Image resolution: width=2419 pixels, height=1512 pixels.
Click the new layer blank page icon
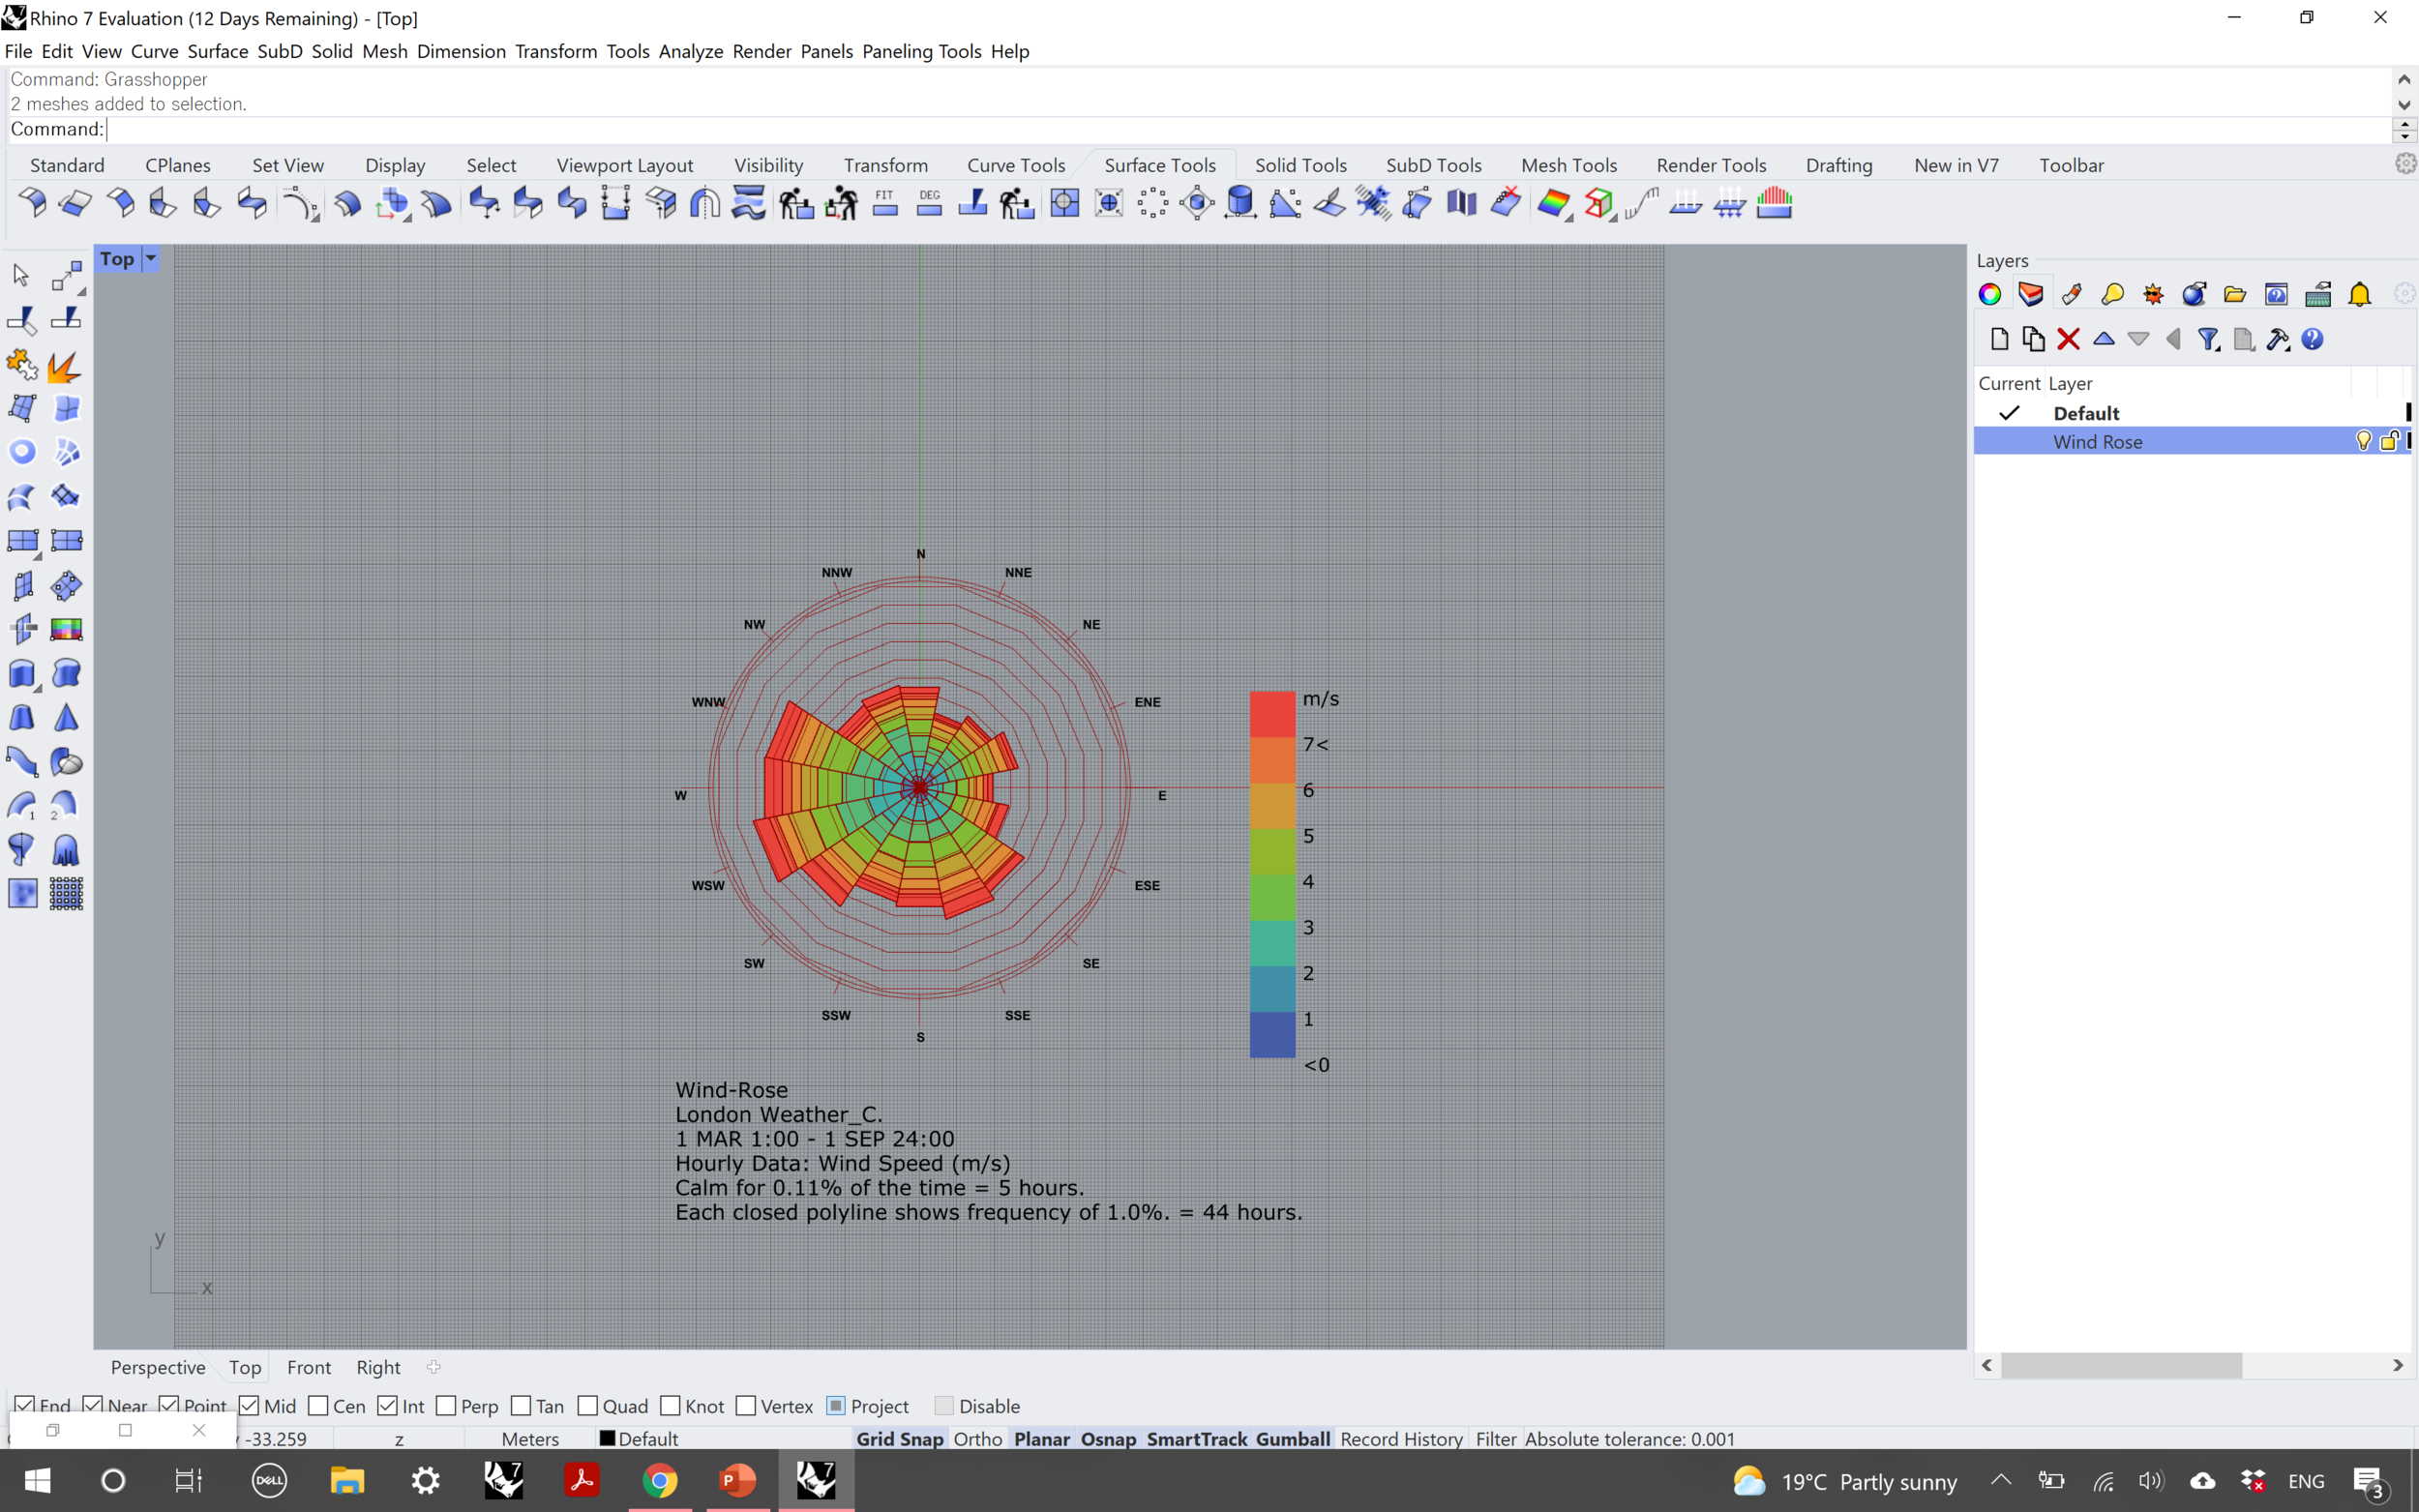click(1998, 340)
